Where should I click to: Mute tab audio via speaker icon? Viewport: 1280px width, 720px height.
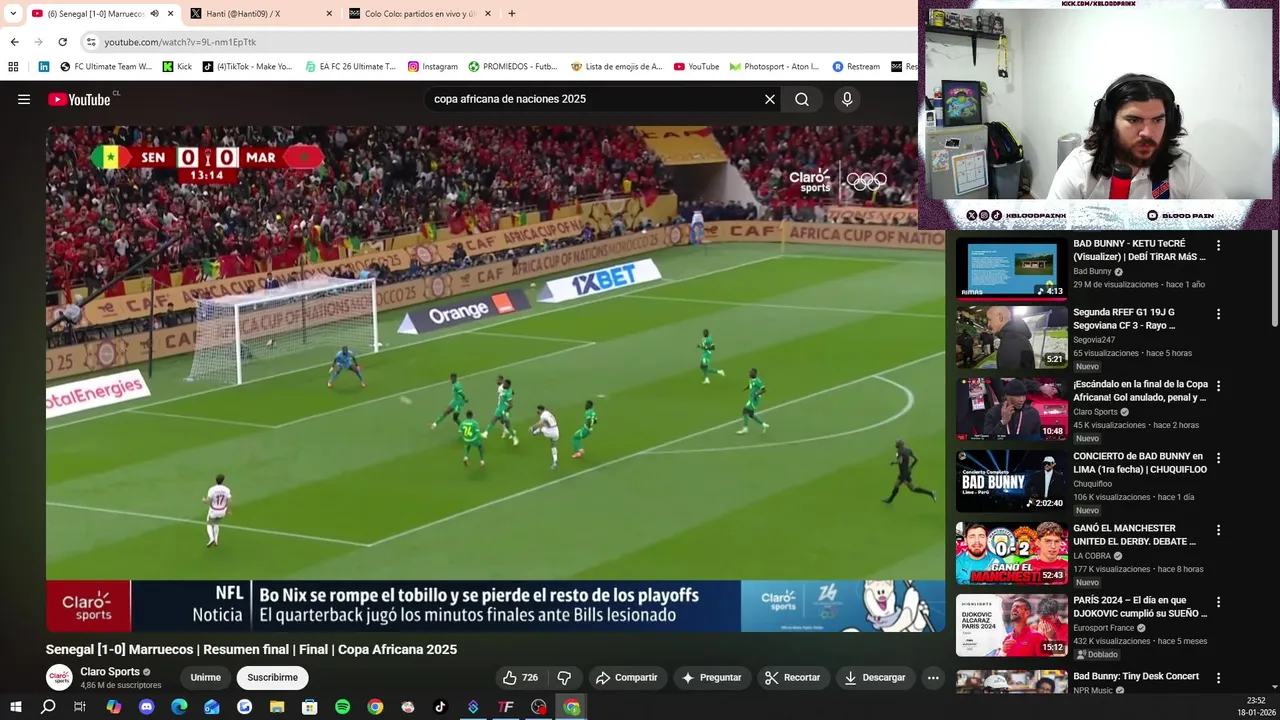[154, 14]
